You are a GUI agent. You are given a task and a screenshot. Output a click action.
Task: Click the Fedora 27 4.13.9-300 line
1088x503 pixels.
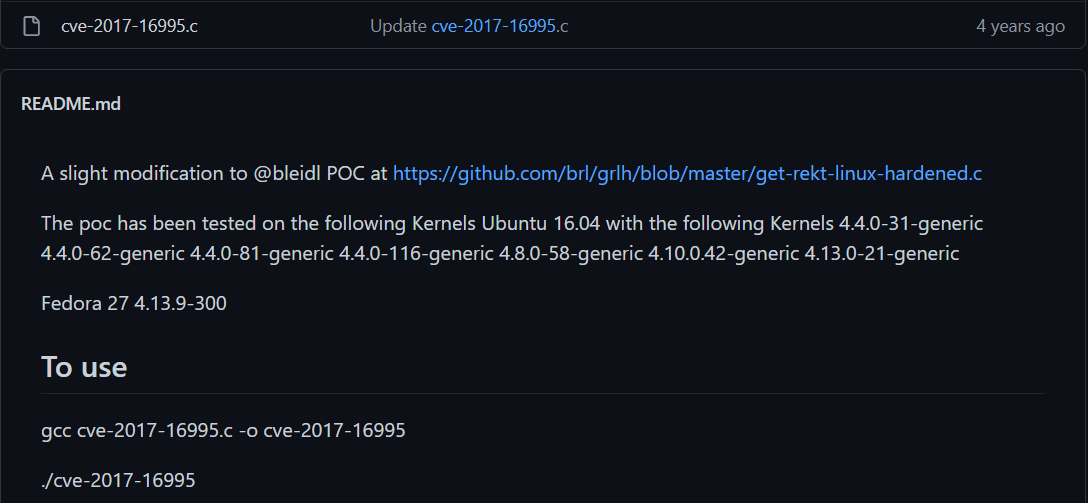click(134, 303)
